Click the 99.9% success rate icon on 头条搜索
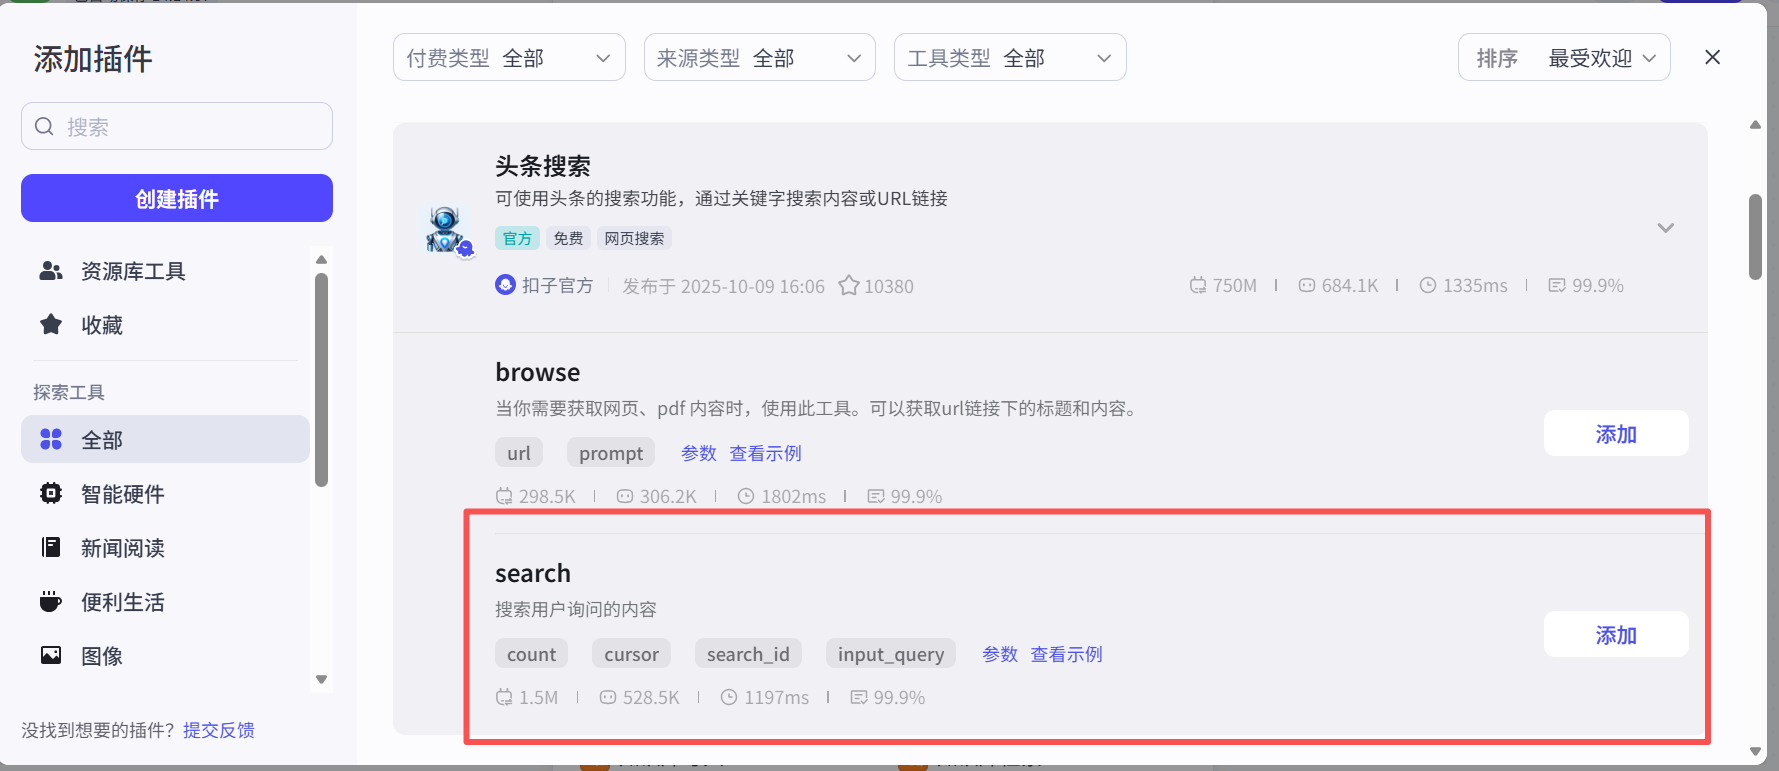The height and width of the screenshot is (771, 1779). click(x=1557, y=285)
